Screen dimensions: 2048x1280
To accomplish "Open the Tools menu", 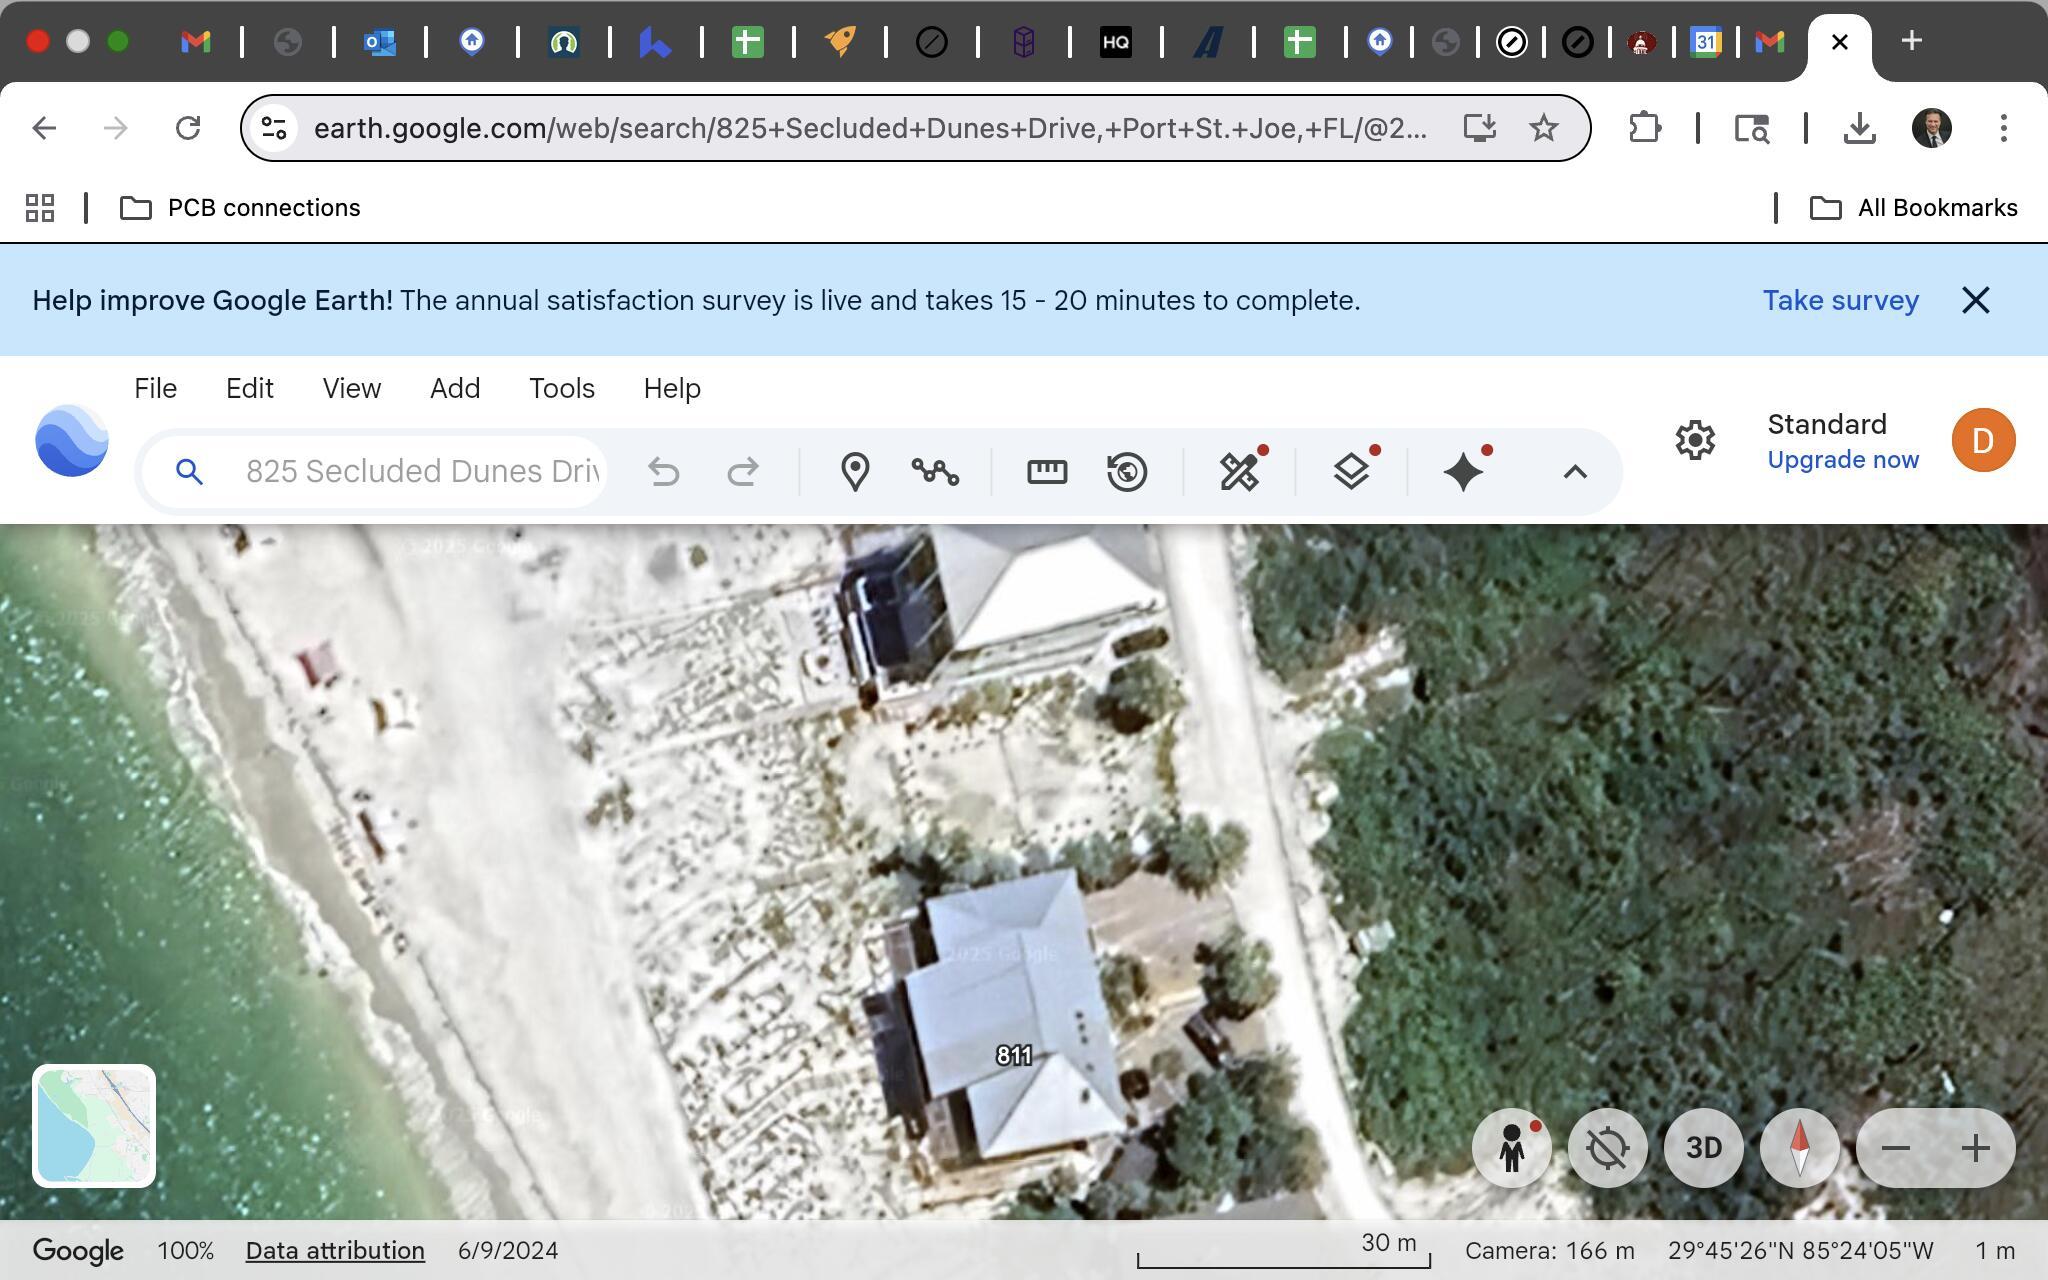I will (x=561, y=388).
